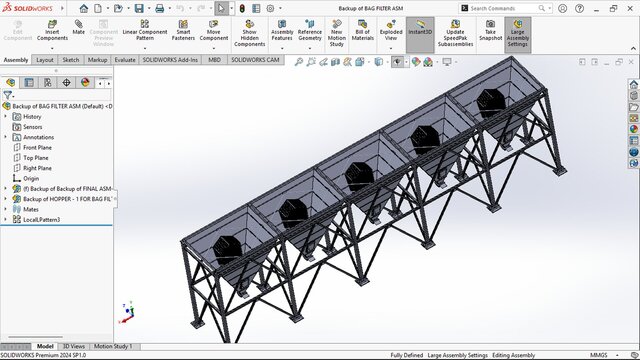Toggle the Select cursor tool

click(221, 8)
